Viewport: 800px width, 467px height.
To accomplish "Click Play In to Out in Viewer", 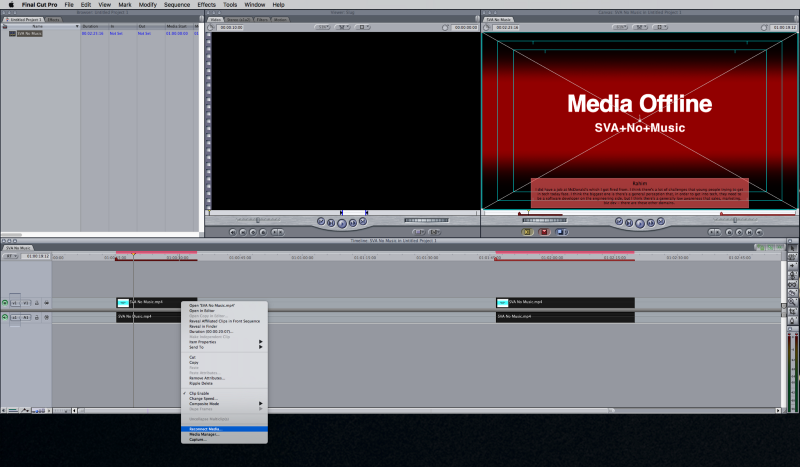I will point(331,223).
